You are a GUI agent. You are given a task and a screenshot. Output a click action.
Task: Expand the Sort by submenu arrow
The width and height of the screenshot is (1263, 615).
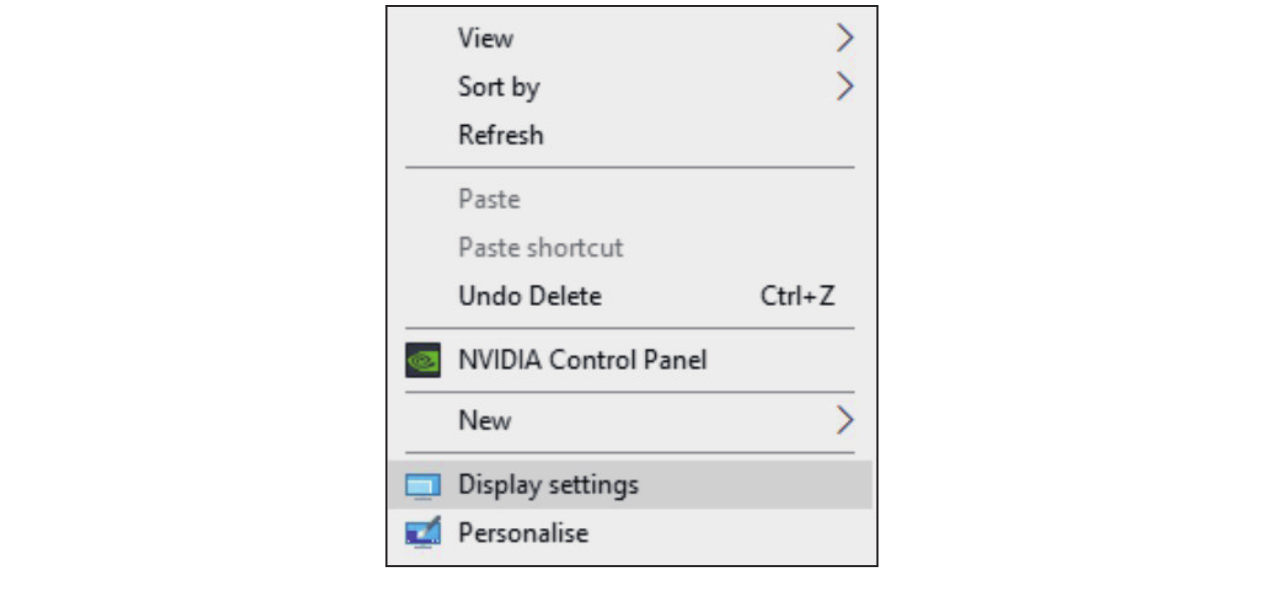pyautogui.click(x=845, y=87)
